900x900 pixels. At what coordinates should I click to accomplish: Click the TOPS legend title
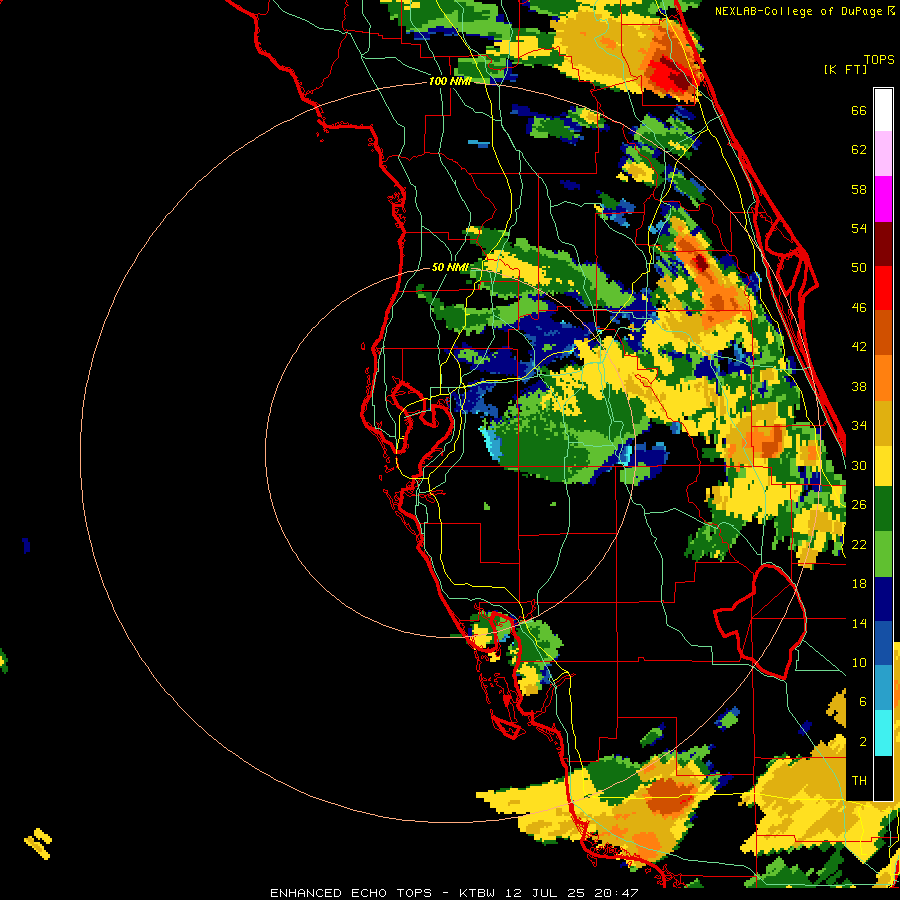879,60
